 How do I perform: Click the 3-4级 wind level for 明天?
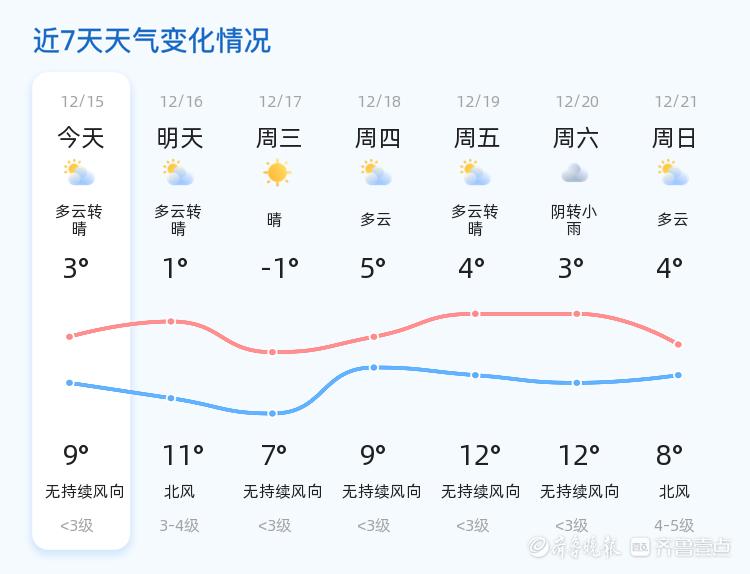click(179, 526)
